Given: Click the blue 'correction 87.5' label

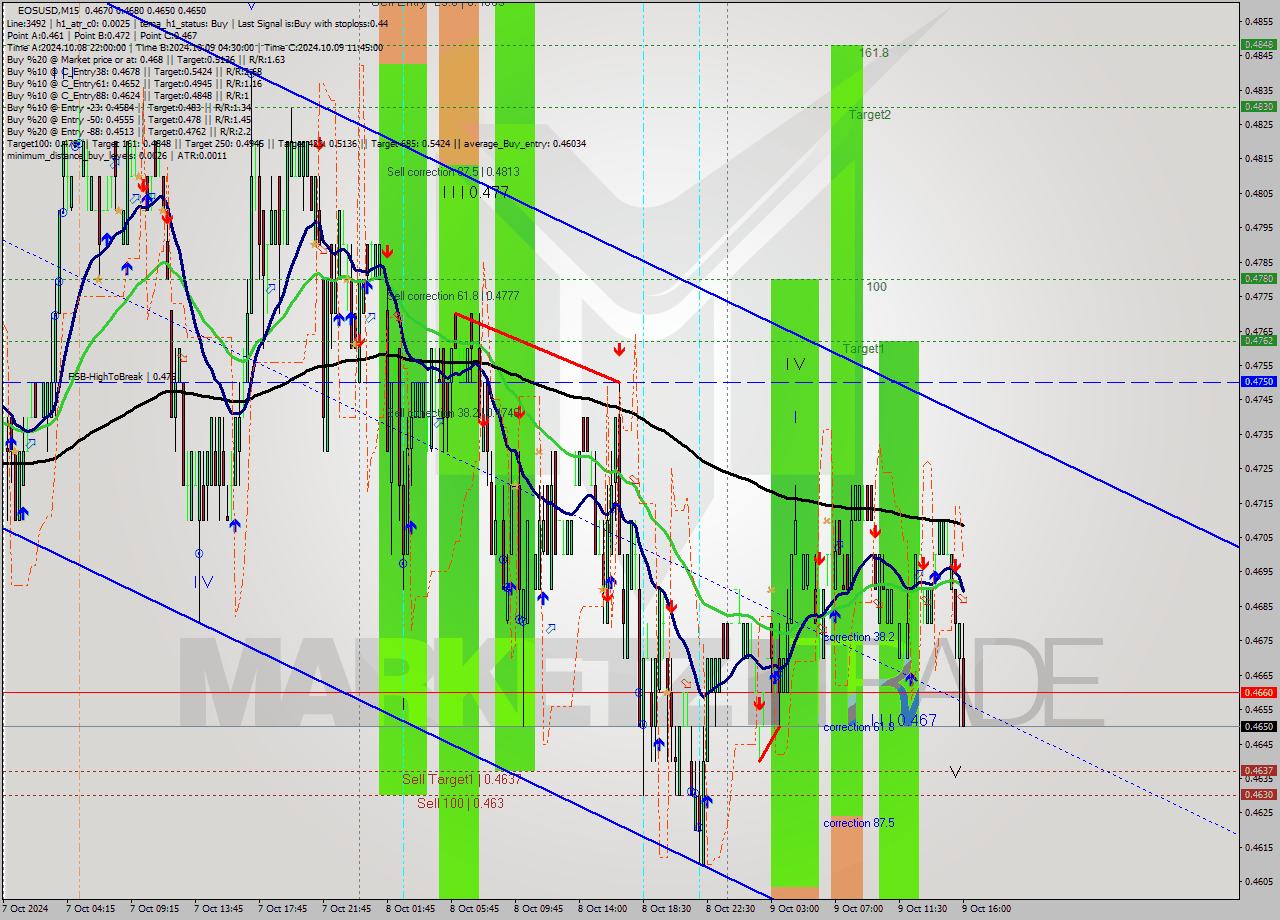Looking at the screenshot, I should [x=859, y=823].
